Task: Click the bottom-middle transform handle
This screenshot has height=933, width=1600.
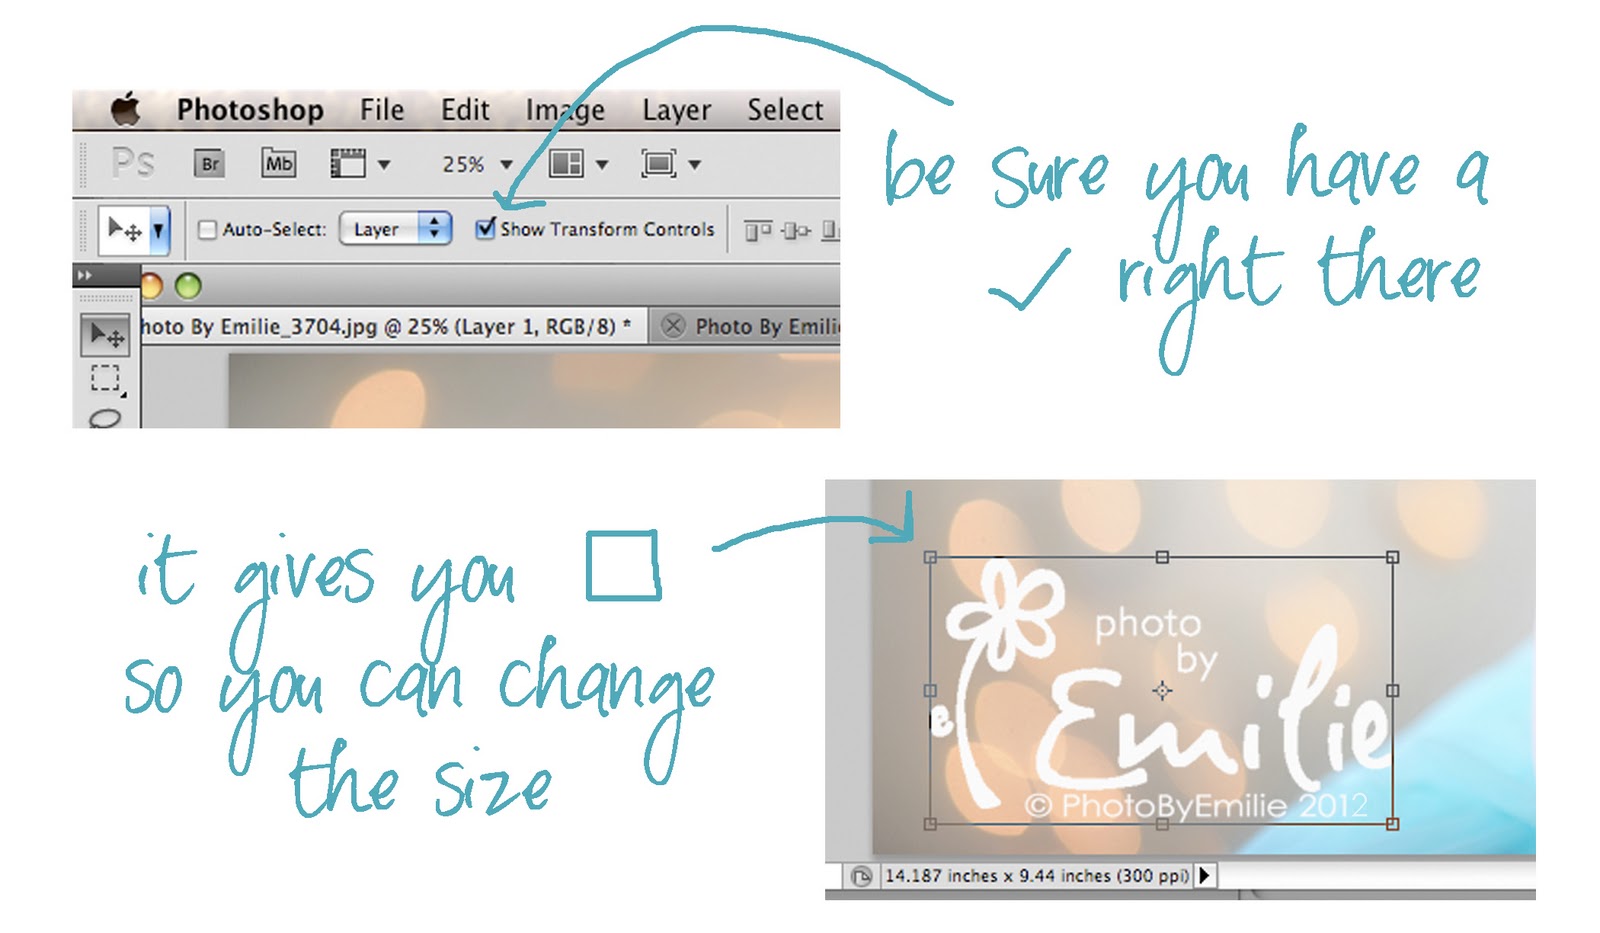Action: pos(1162,824)
